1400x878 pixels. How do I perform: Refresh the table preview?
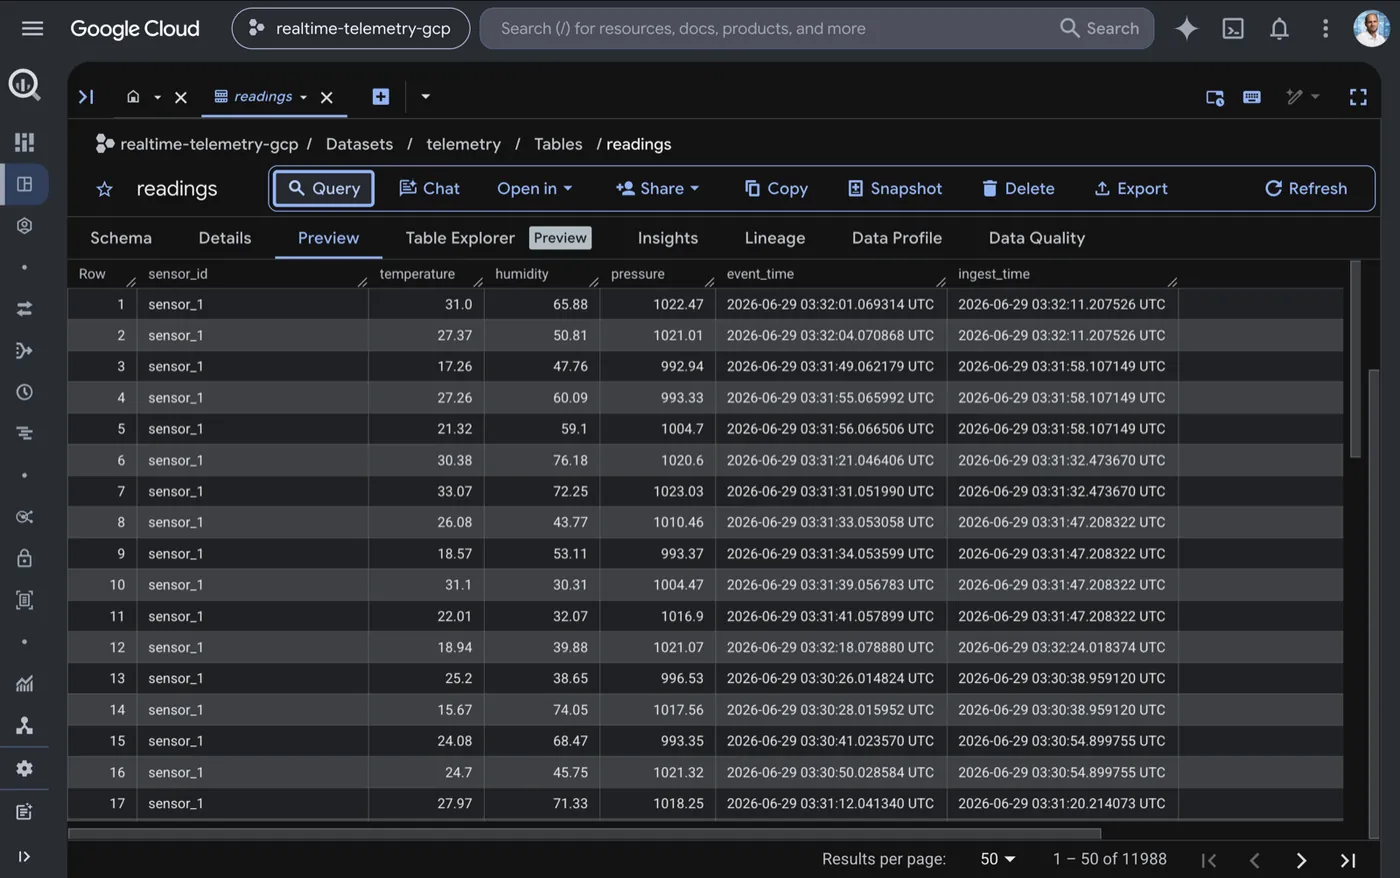(1306, 188)
